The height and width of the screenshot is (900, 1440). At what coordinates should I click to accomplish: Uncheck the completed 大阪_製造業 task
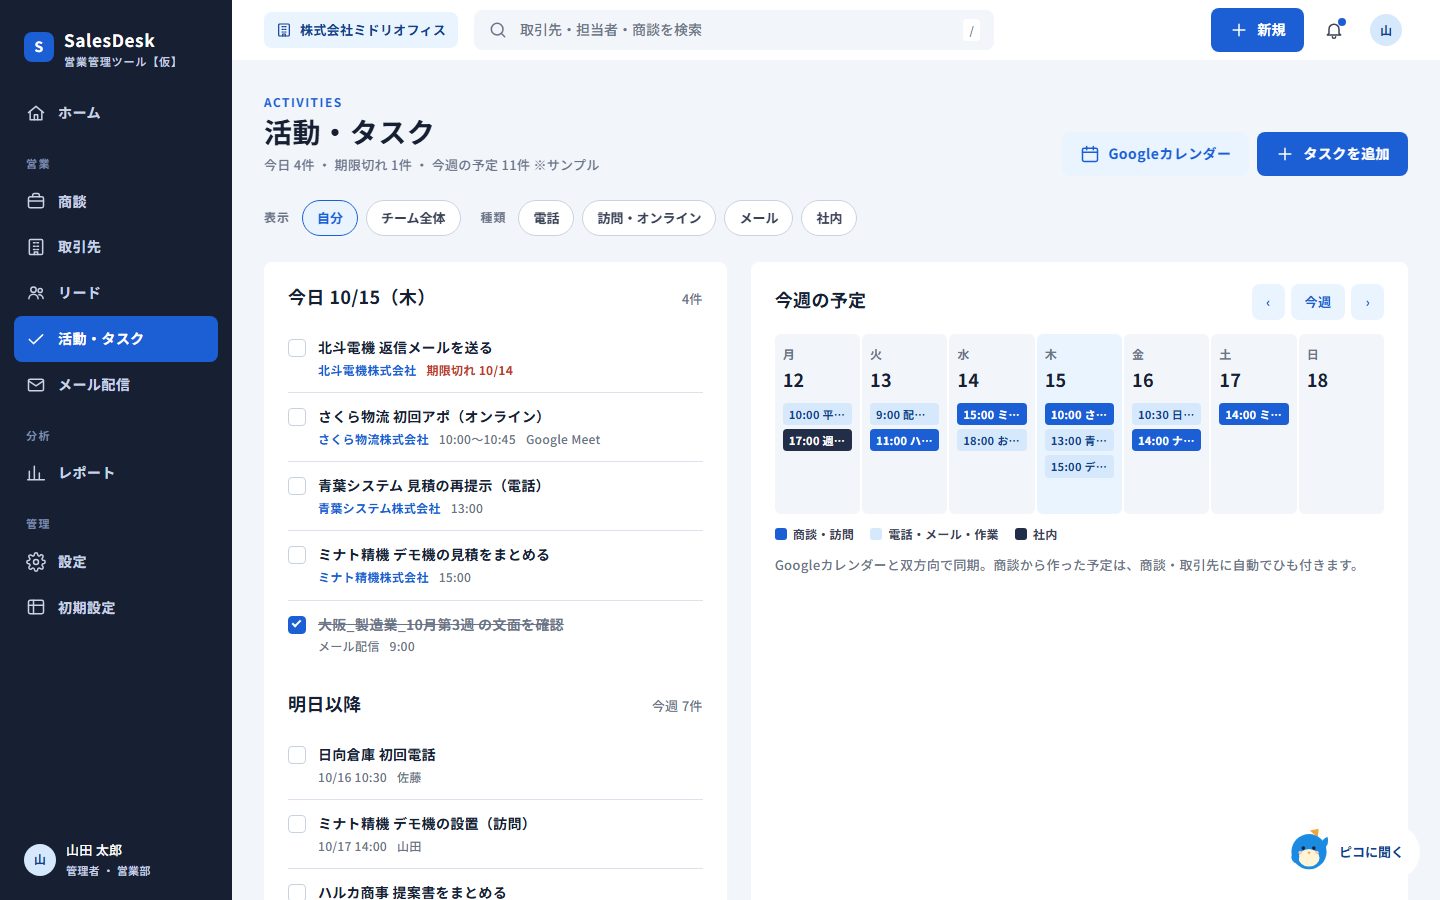(x=297, y=625)
